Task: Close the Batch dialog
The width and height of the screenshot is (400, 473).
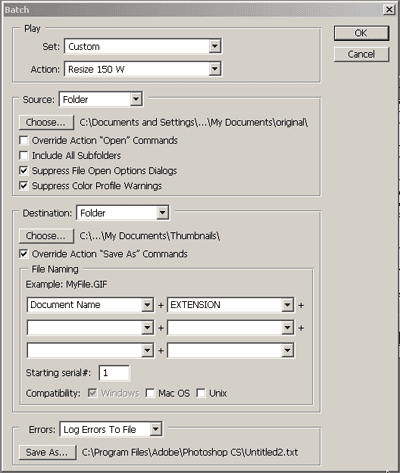Action: [x=389, y=9]
